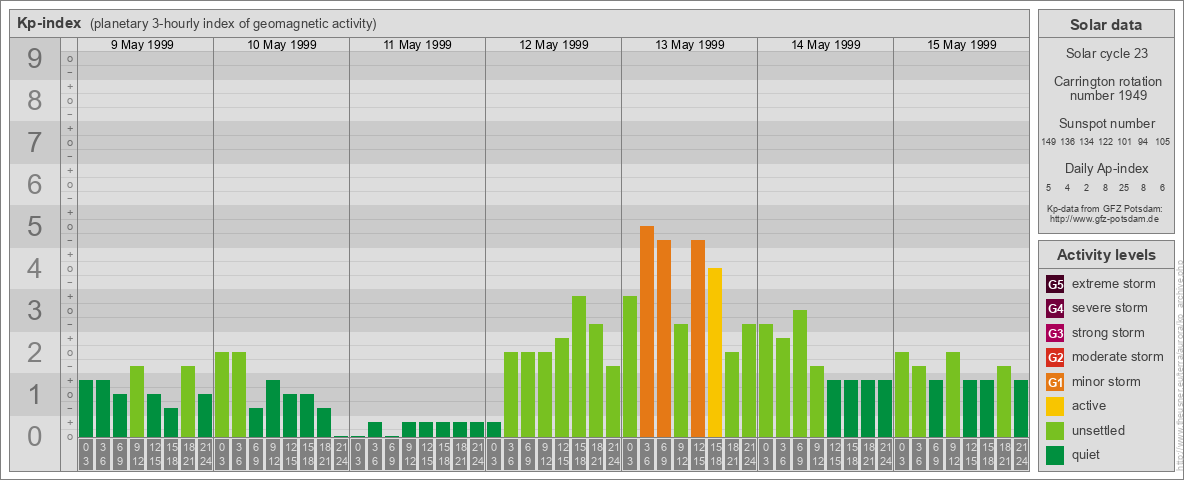The height and width of the screenshot is (480, 1184).
Task: Click sunspot value 149
Action: pos(1048,142)
